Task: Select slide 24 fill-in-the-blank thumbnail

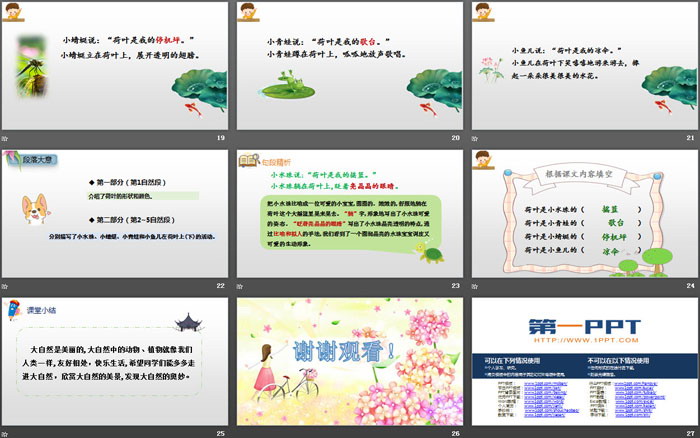Action: [585, 213]
